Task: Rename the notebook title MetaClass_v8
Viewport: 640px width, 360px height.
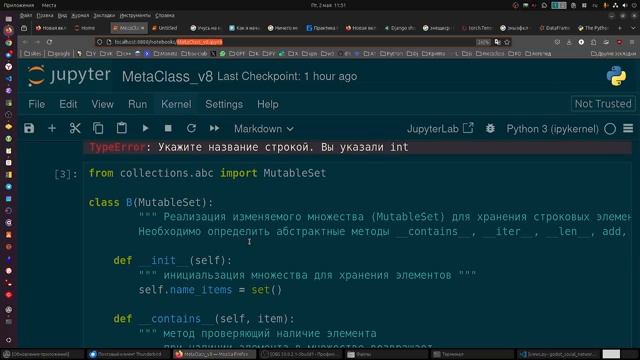Action: click(x=167, y=76)
